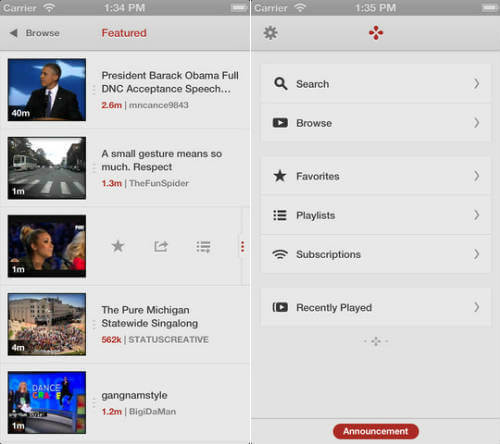Screen dimensions: 500x444
Task: Expand the Browse row chevron
Action: pos(477,123)
